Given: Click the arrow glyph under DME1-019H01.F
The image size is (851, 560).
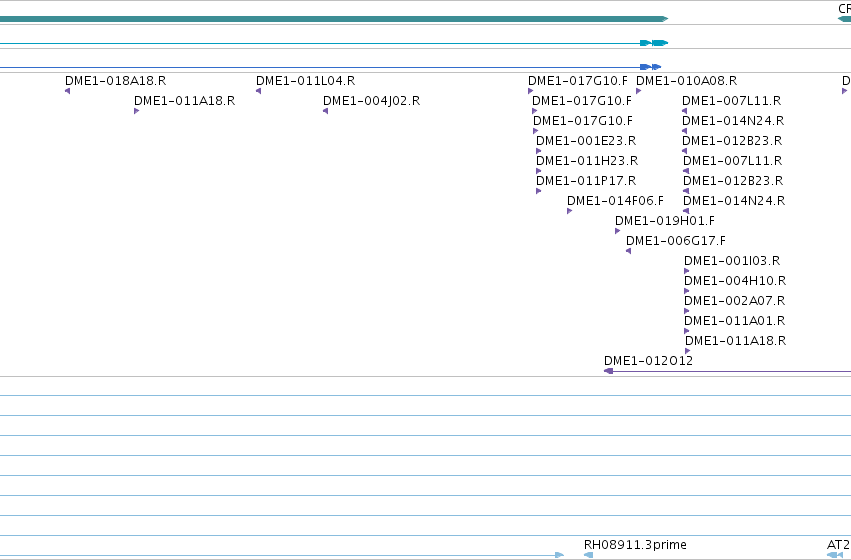Looking at the screenshot, I should click(618, 231).
